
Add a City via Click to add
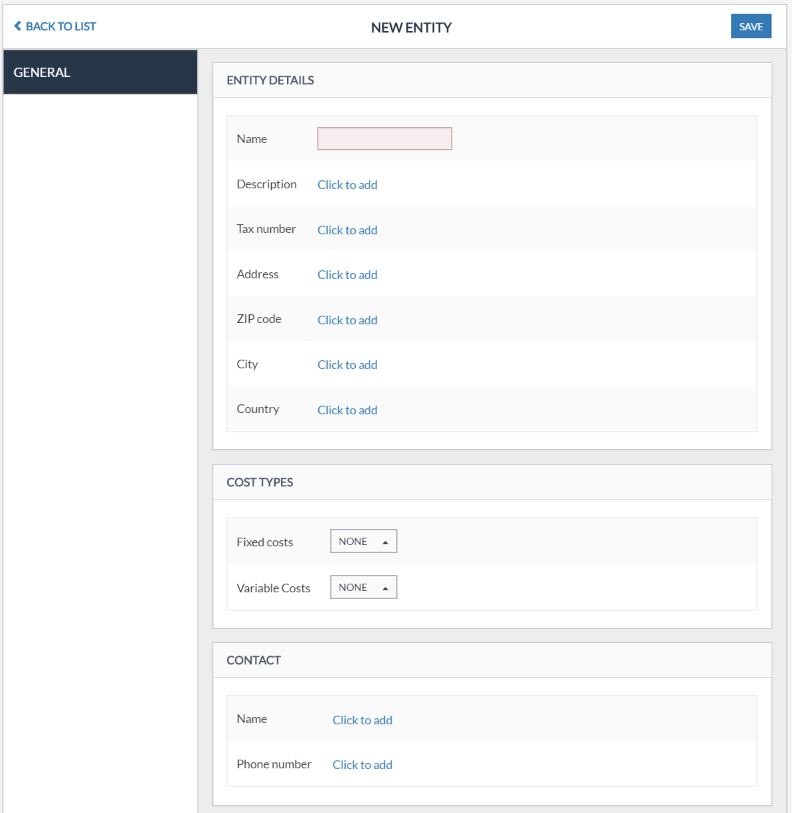click(x=347, y=365)
